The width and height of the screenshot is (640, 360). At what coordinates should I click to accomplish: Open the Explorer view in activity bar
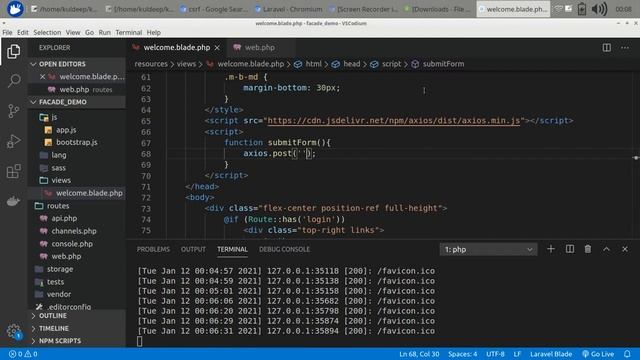13,51
